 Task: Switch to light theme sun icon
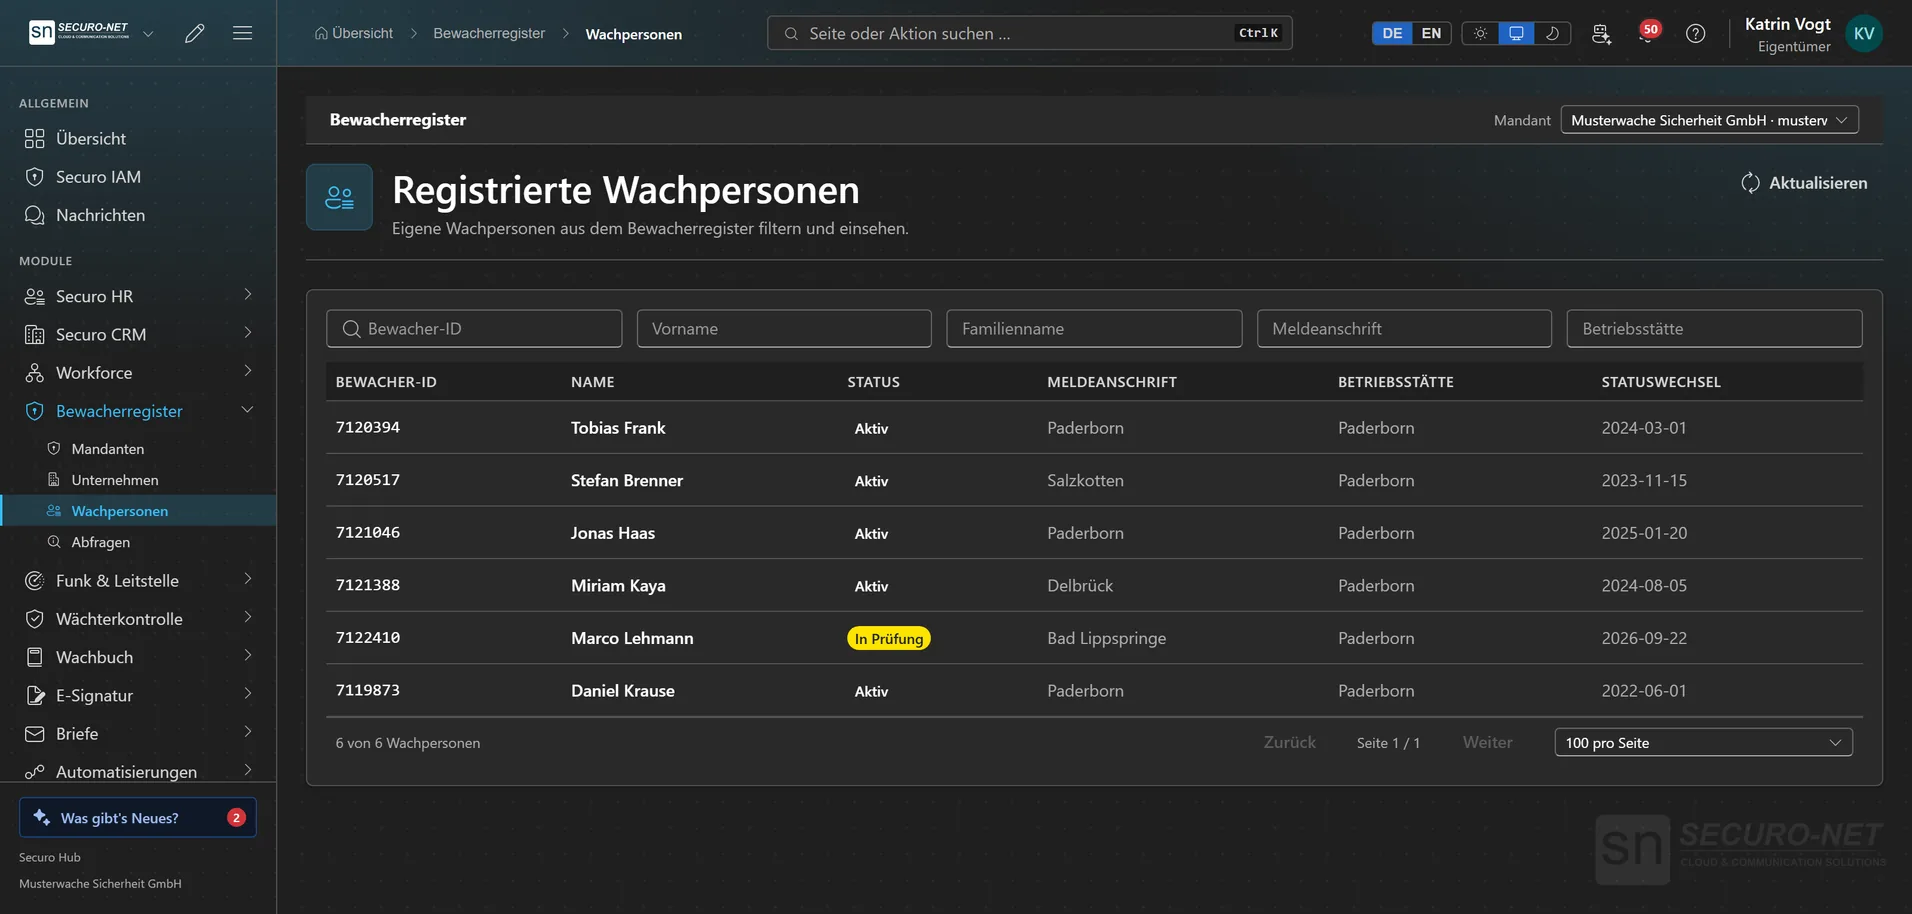tap(1480, 33)
